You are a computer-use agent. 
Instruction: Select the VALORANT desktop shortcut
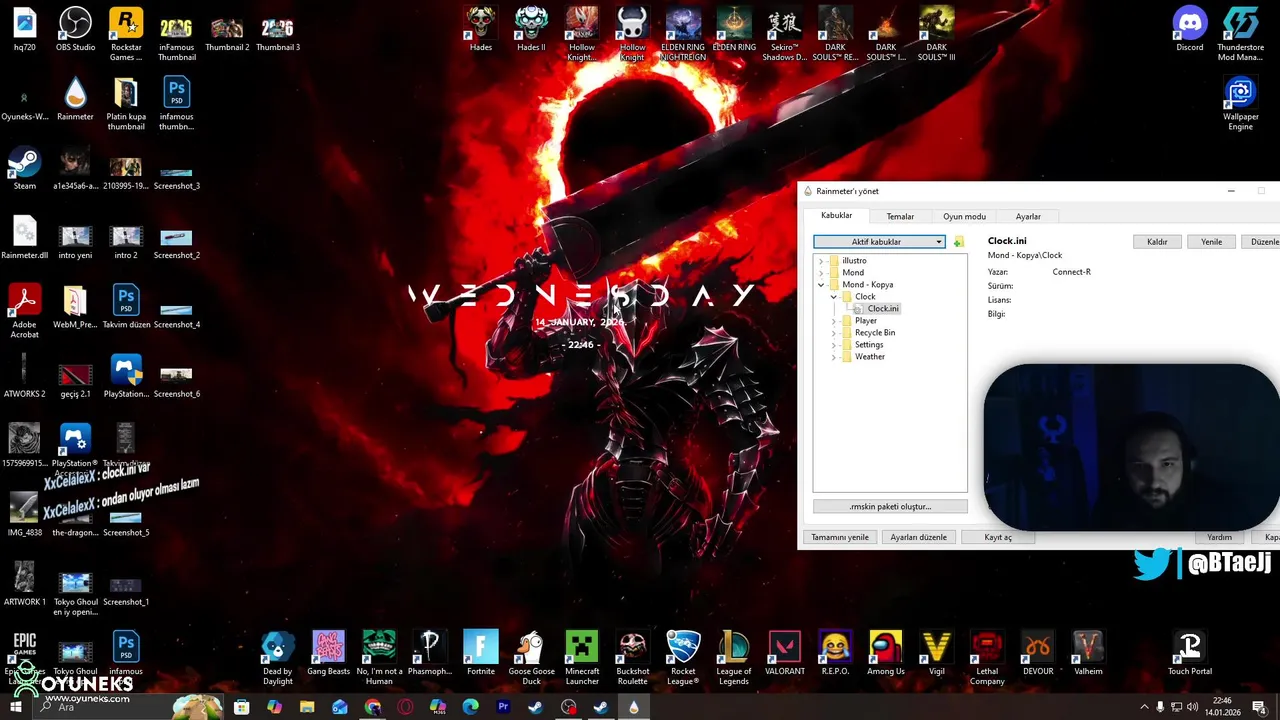tap(785, 653)
